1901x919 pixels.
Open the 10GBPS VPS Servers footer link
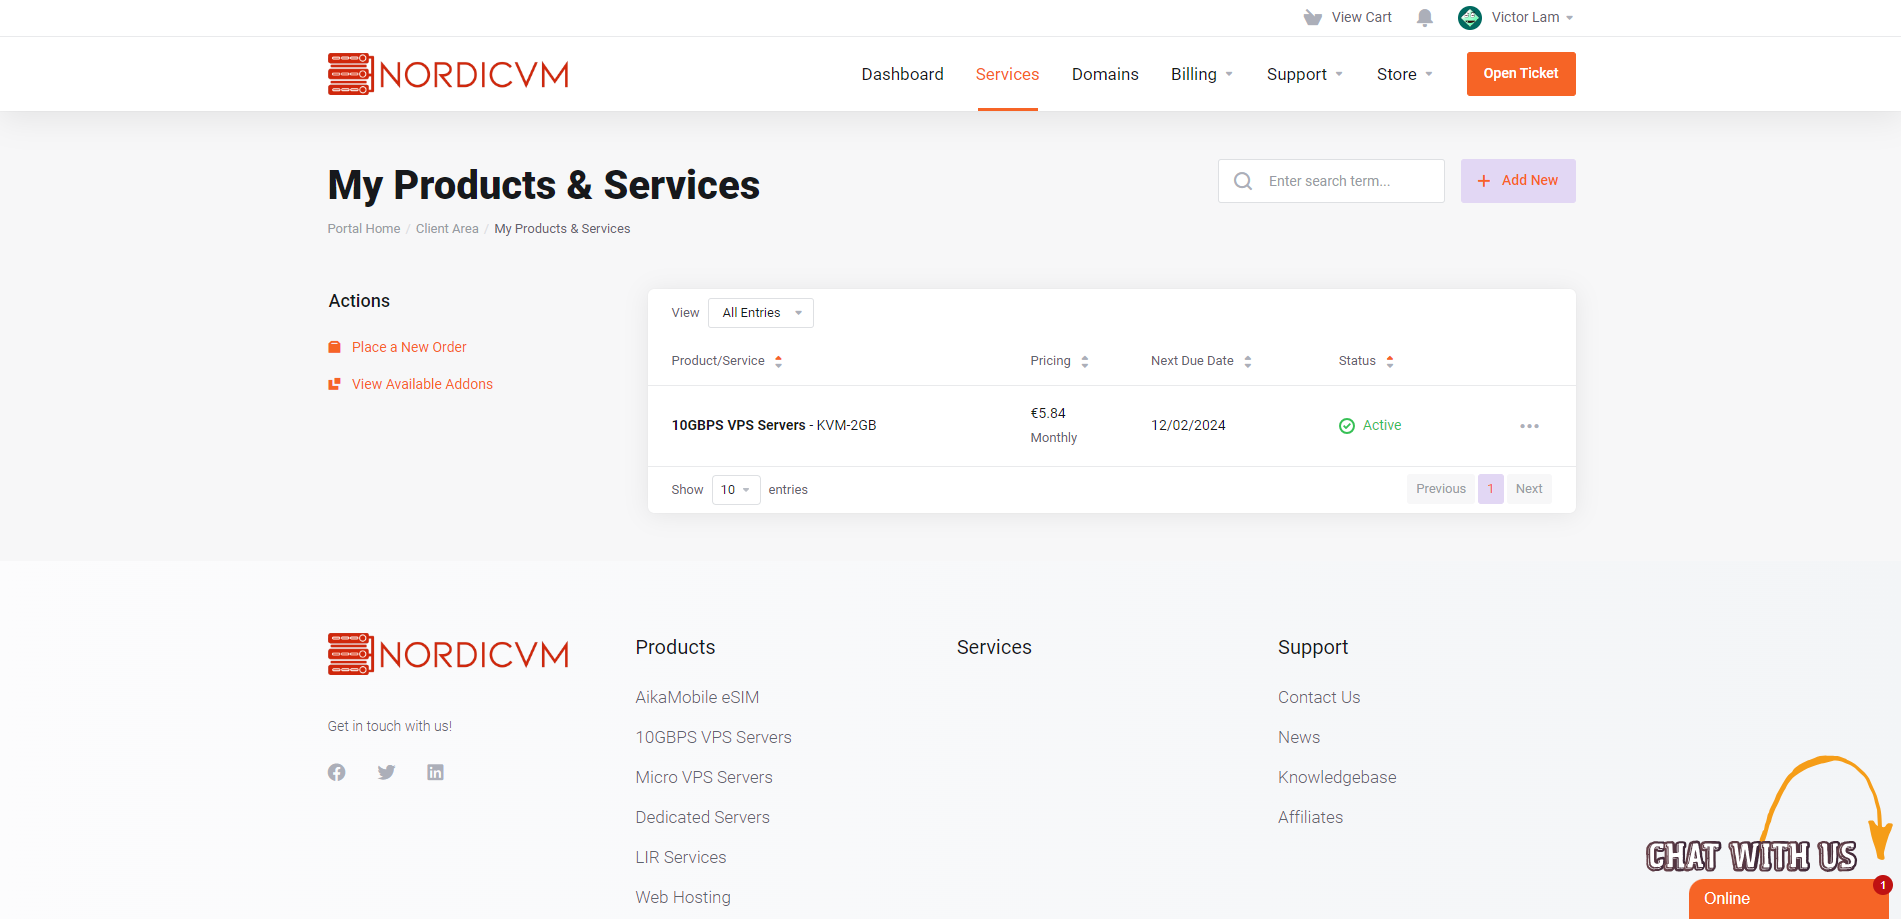coord(713,737)
